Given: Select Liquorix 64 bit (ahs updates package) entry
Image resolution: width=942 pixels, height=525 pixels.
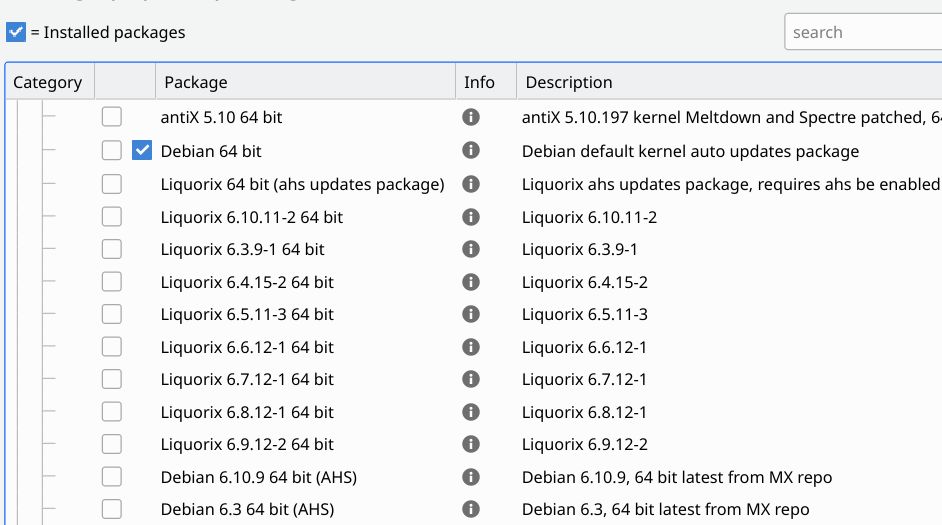Looking at the screenshot, I should point(302,184).
